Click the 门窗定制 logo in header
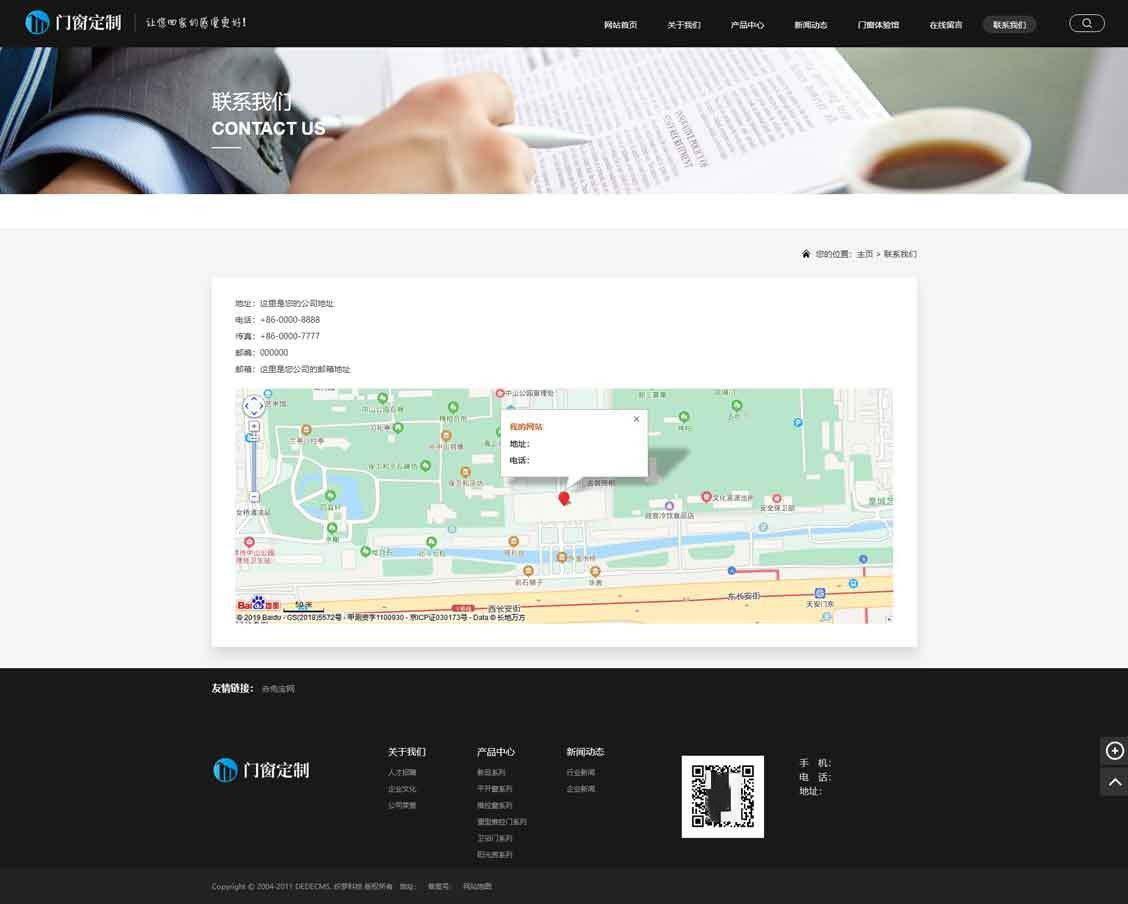The width and height of the screenshot is (1128, 904). pos(74,22)
